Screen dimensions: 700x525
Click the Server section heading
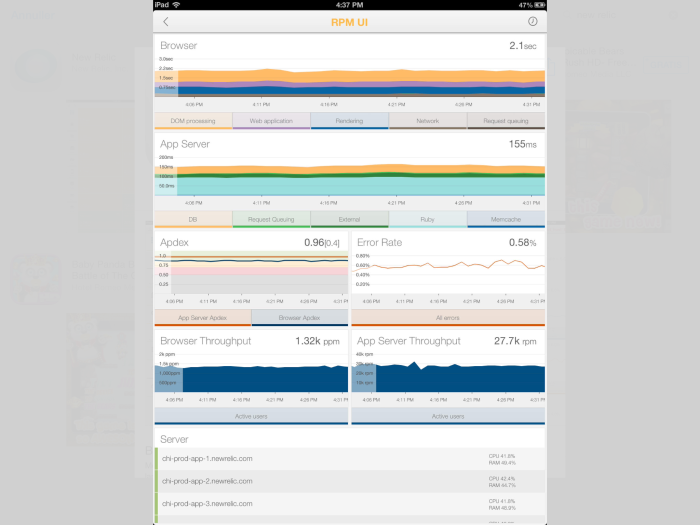pos(174,439)
